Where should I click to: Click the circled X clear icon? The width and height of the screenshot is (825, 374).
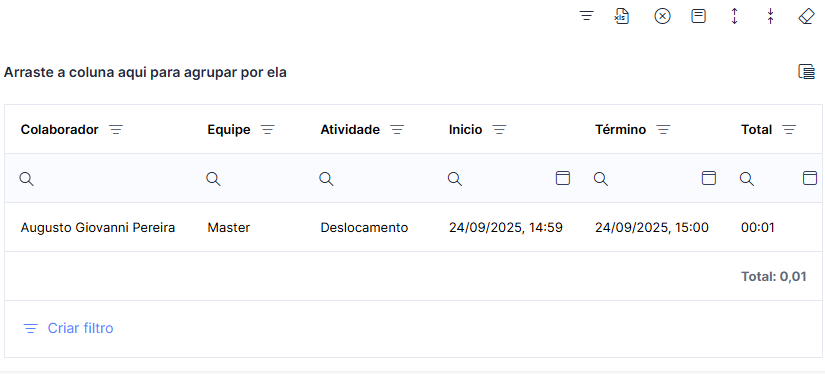(662, 16)
